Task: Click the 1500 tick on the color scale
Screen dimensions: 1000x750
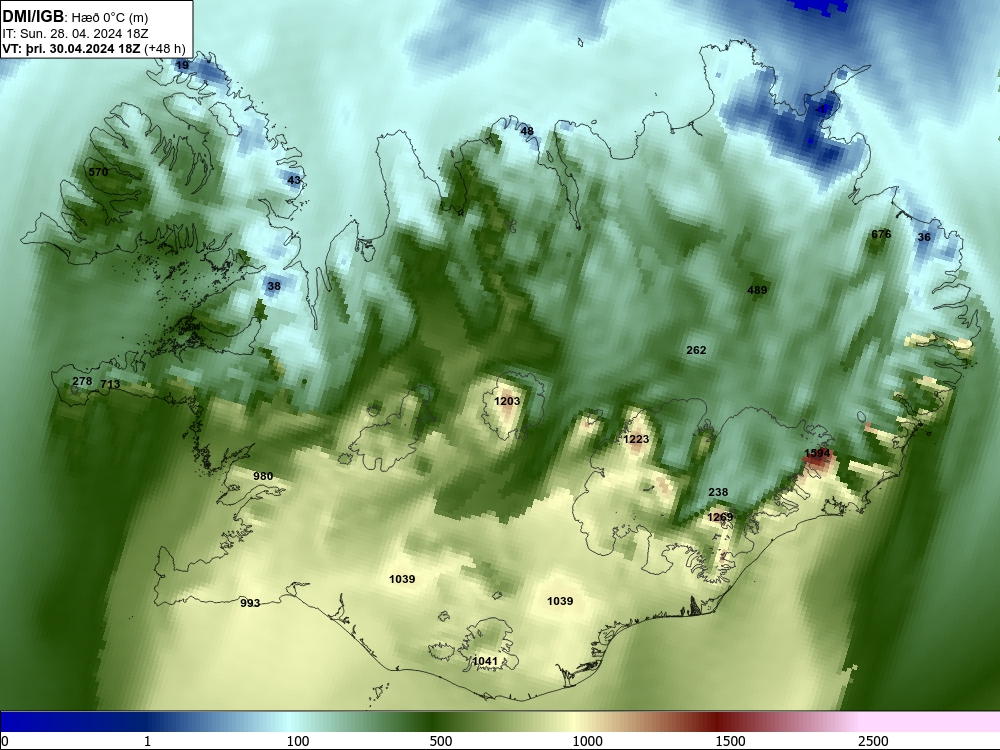Action: [730, 741]
